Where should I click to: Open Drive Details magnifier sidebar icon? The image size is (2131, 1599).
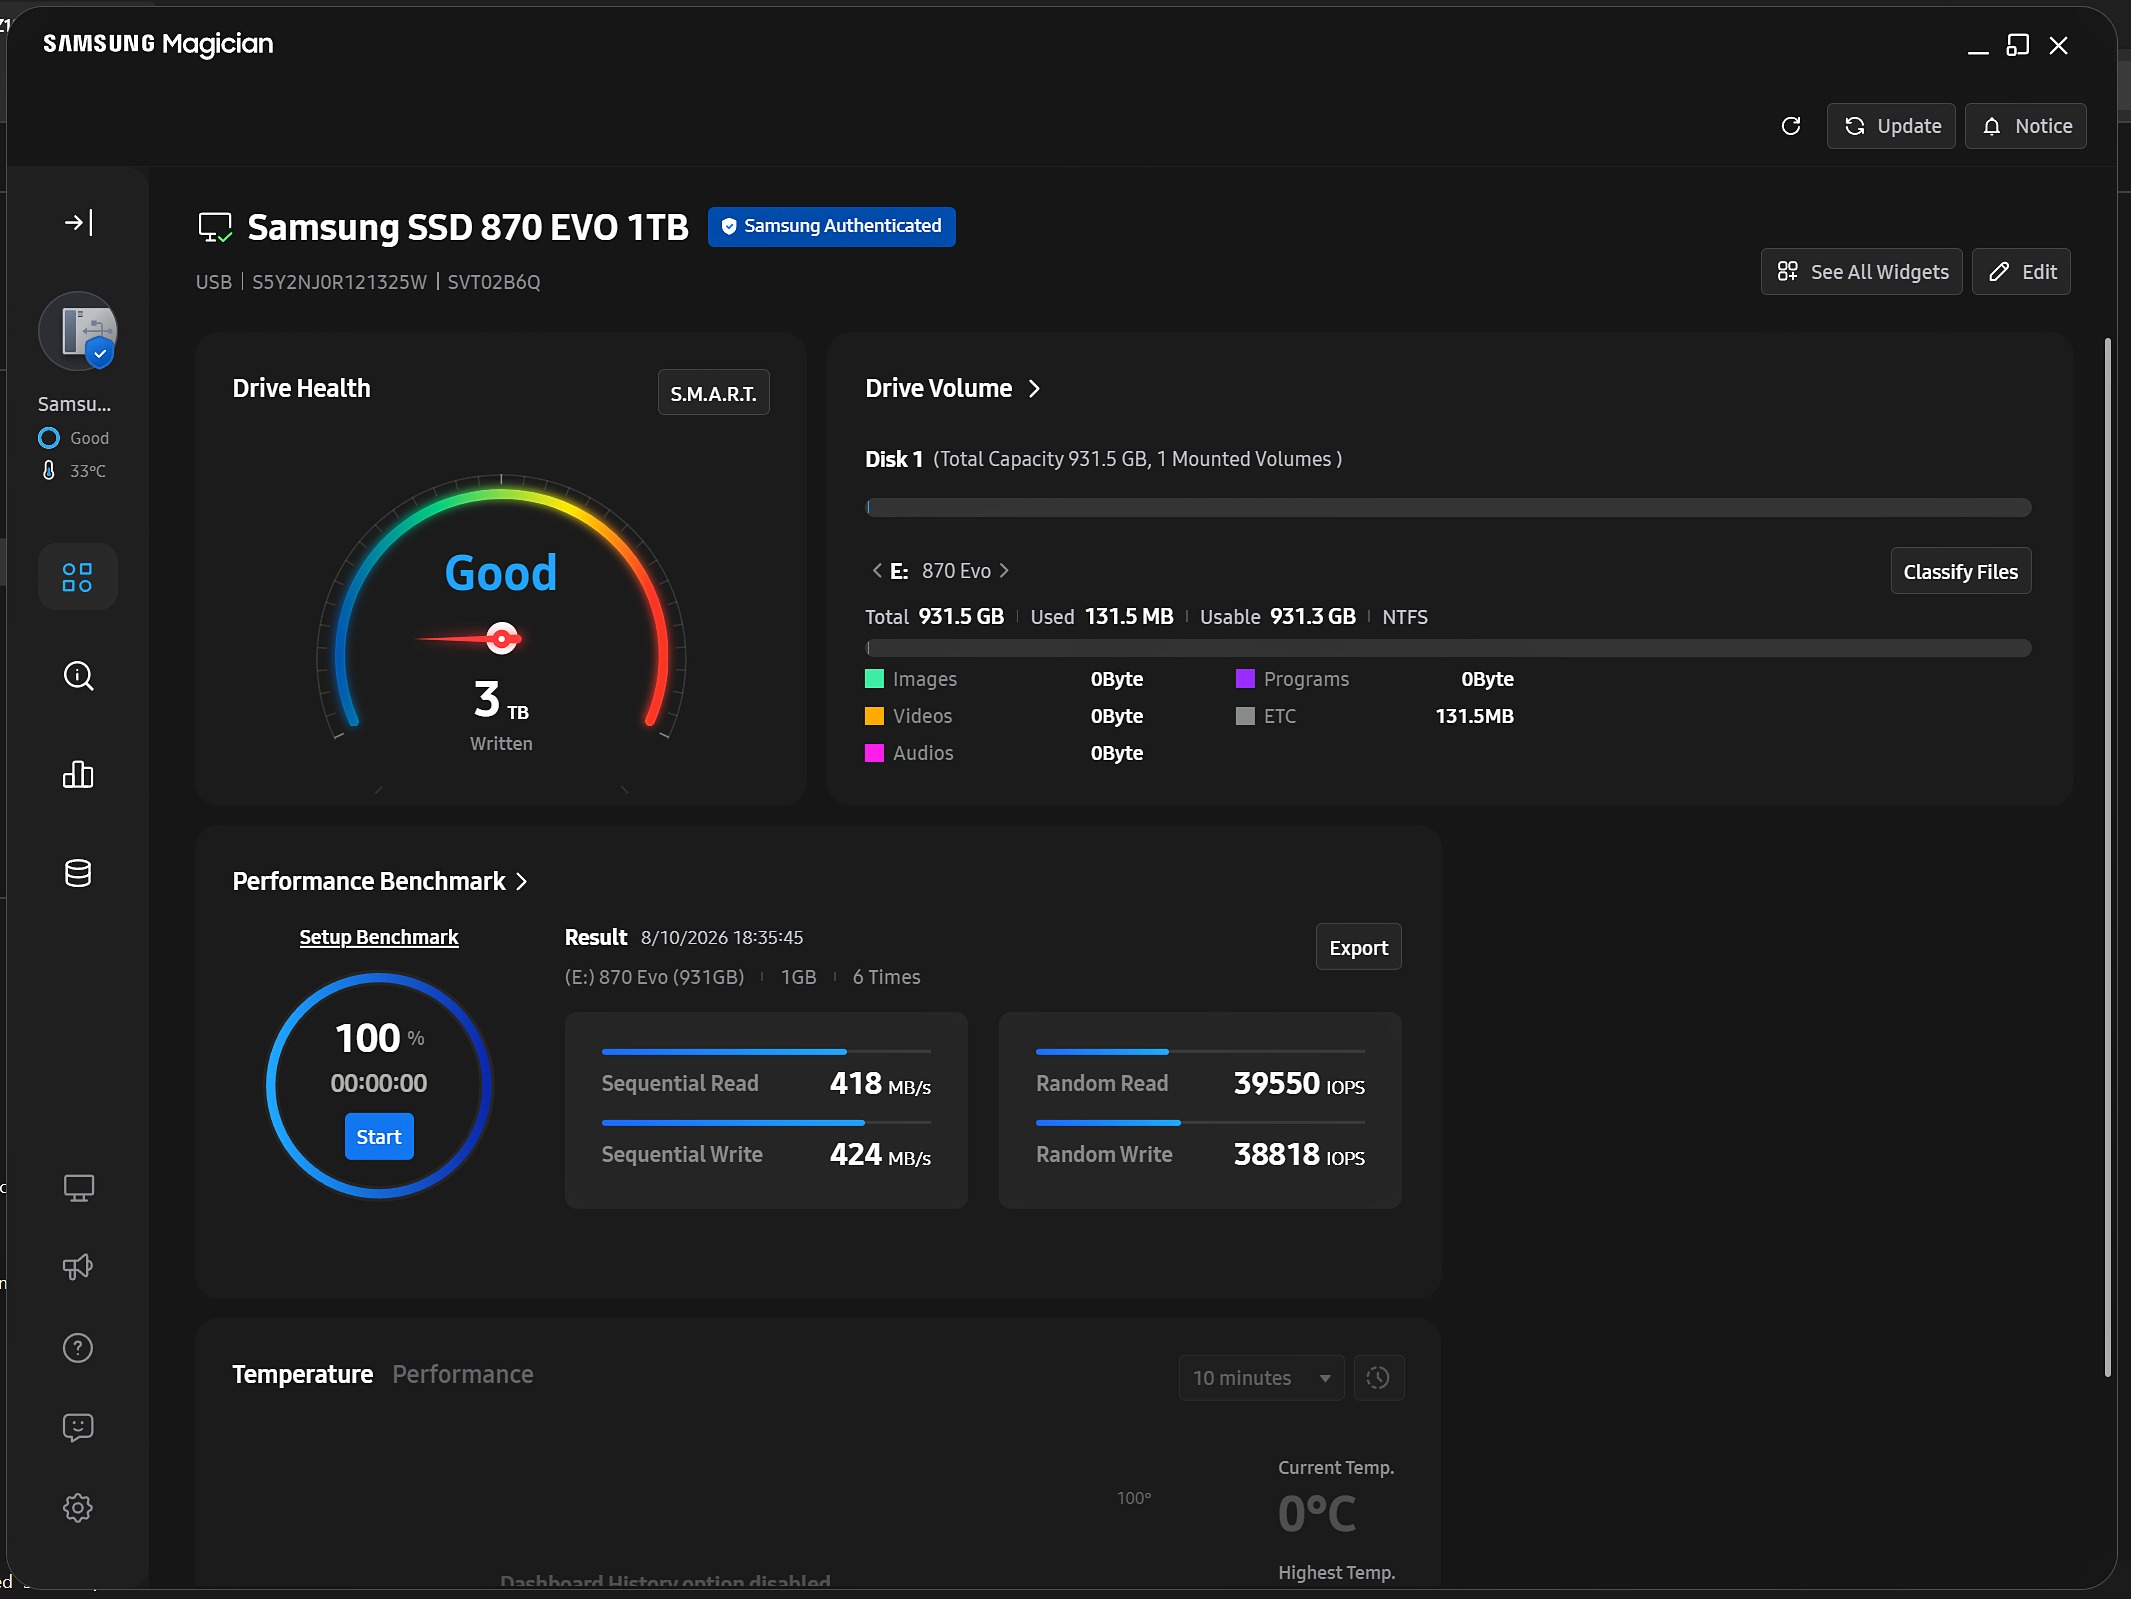click(x=78, y=676)
